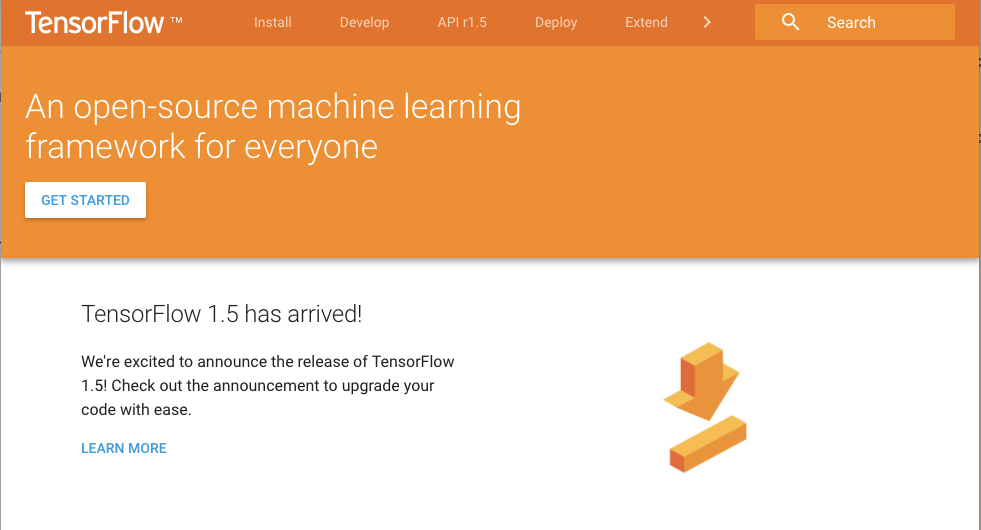
Task: Click the search magnifier icon
Action: (x=790, y=22)
